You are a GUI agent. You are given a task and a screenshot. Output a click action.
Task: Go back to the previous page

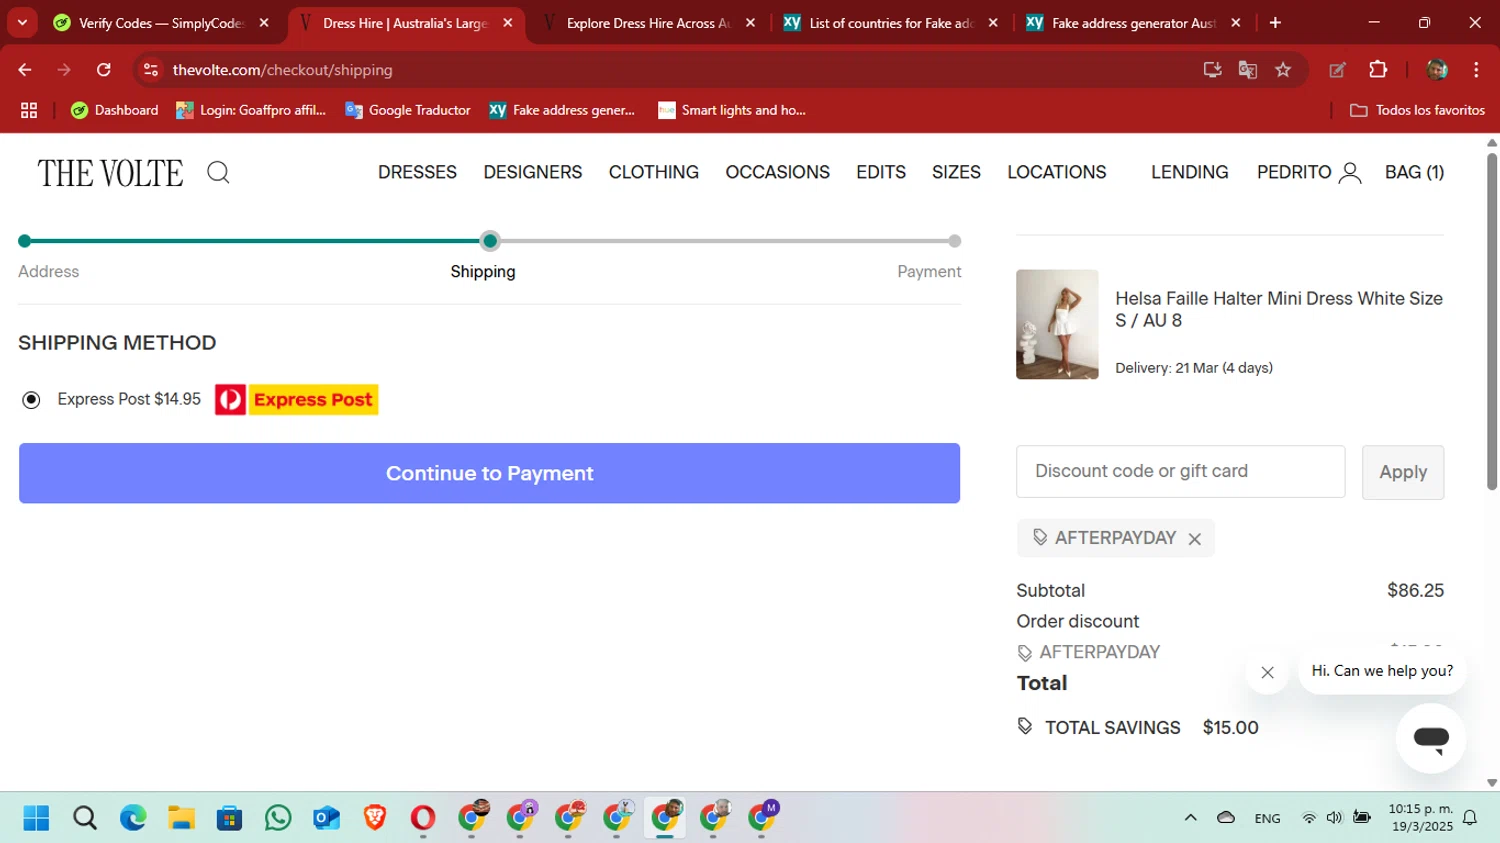(x=25, y=70)
